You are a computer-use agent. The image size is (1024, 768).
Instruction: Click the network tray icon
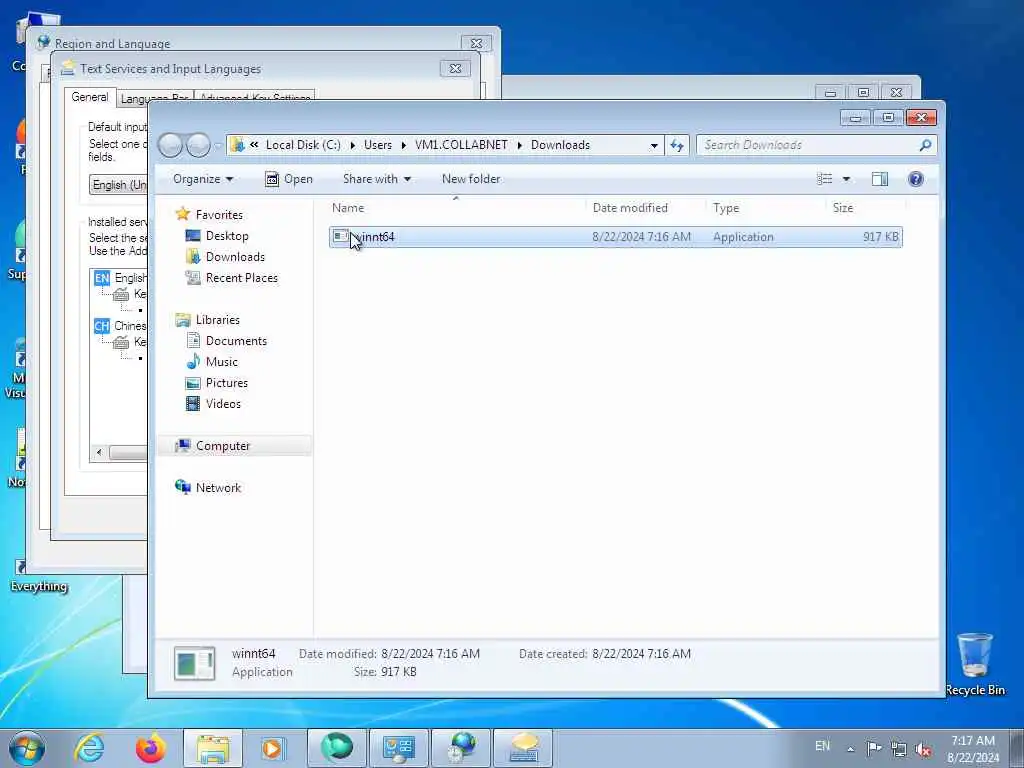(899, 749)
